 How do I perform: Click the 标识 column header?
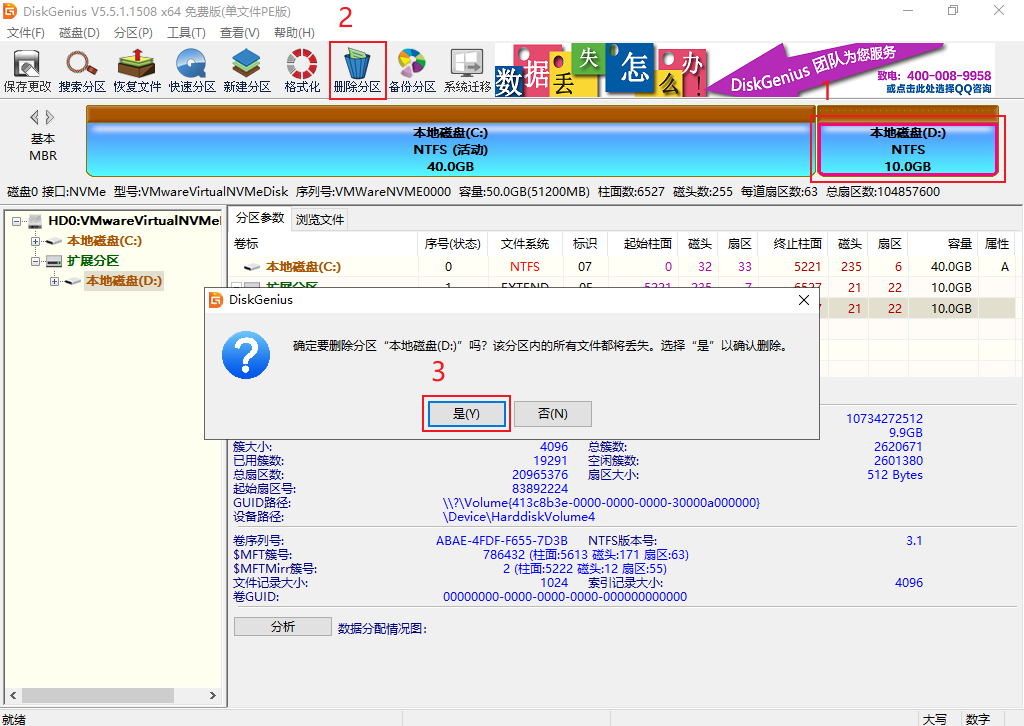click(x=584, y=244)
